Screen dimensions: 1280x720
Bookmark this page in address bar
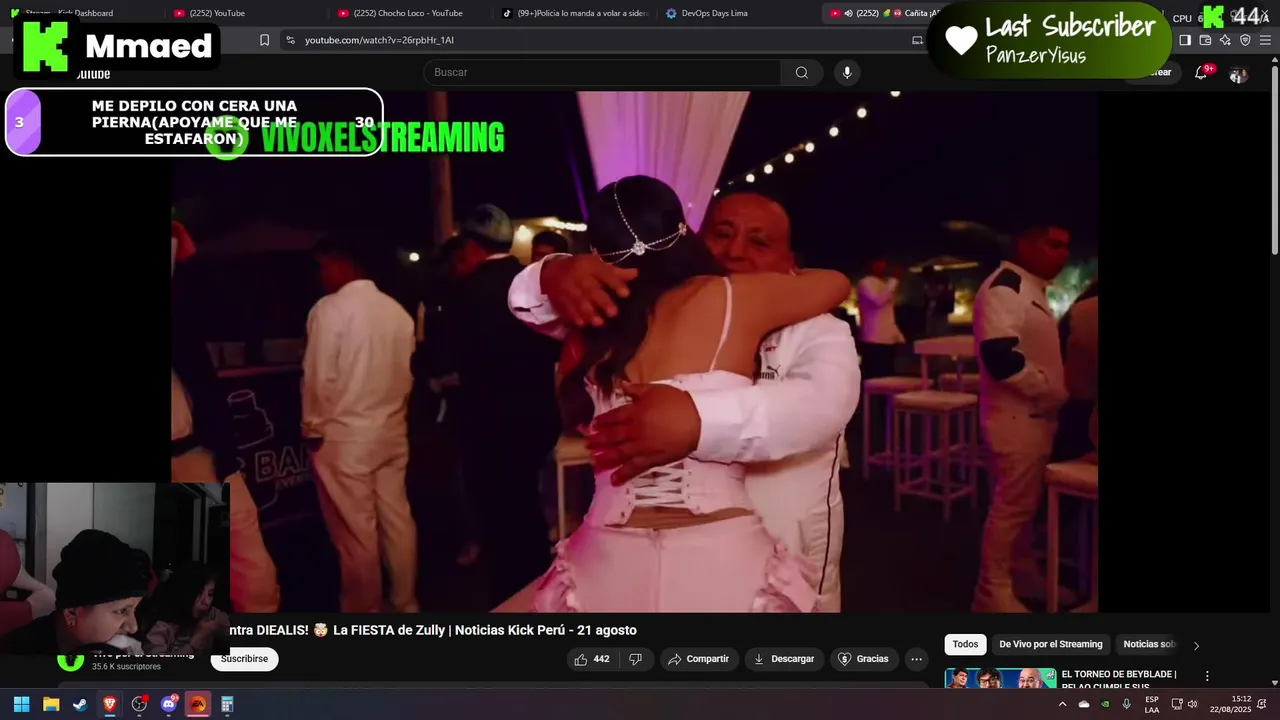tap(264, 40)
